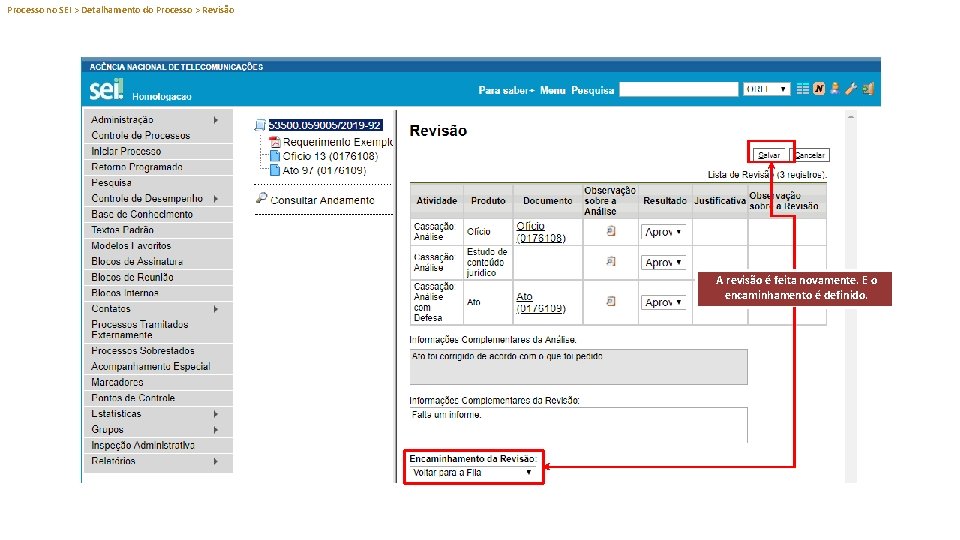Click the process folder icon in document tree
960x540 pixels.
(x=260, y=126)
